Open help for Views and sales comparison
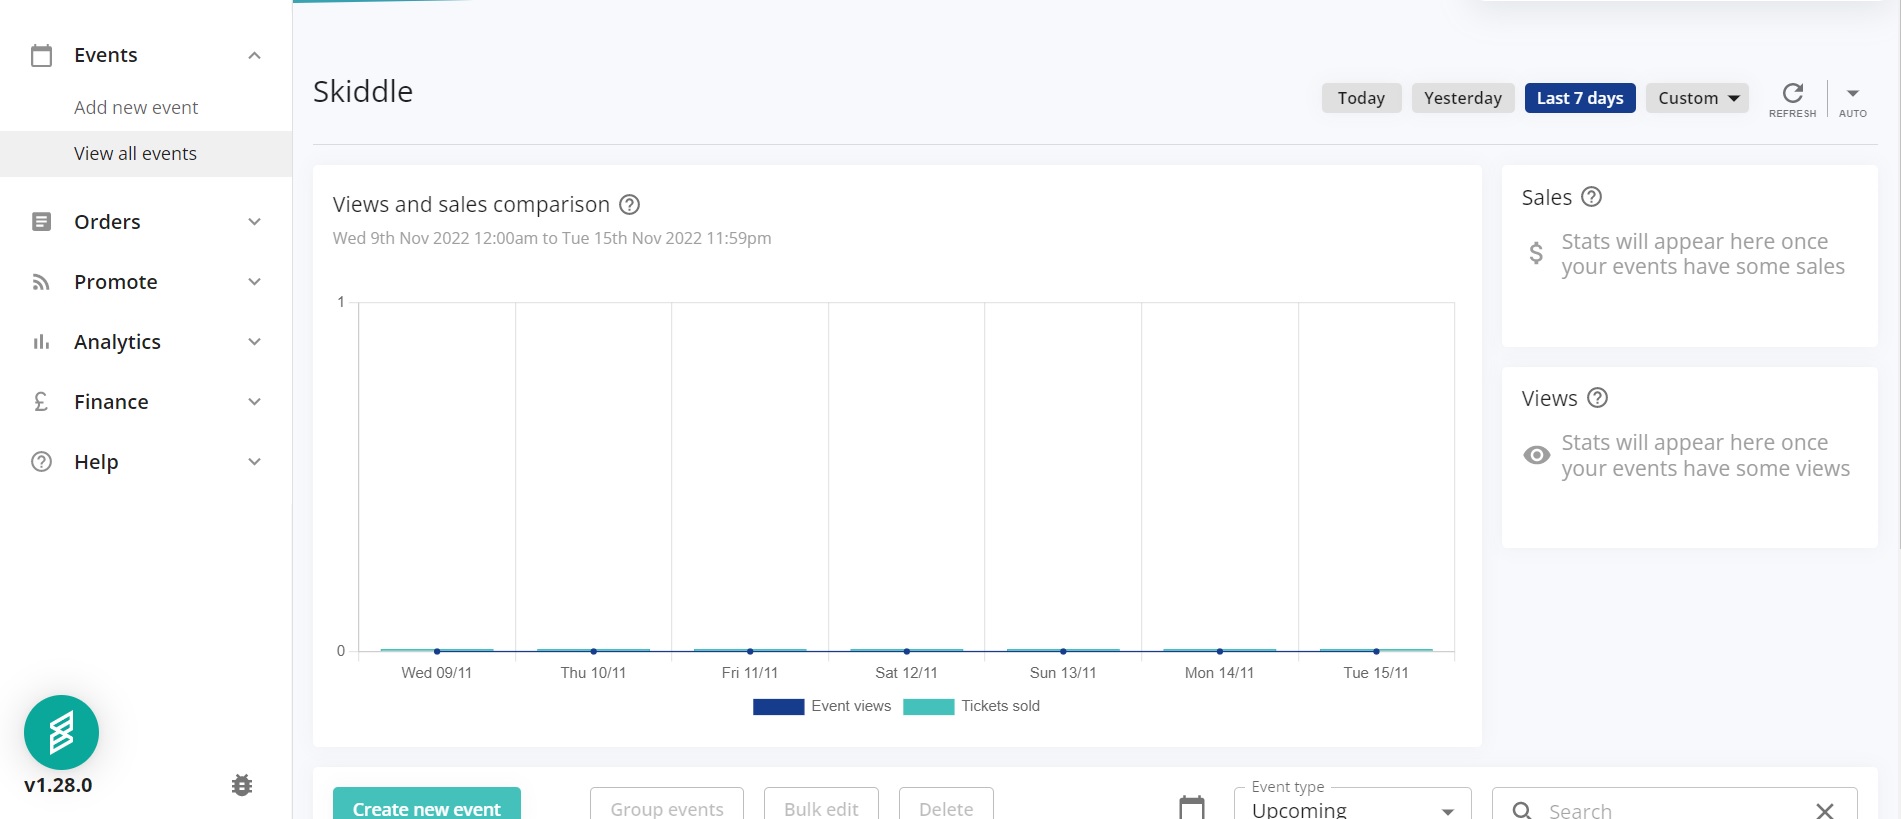1901x819 pixels. [629, 205]
